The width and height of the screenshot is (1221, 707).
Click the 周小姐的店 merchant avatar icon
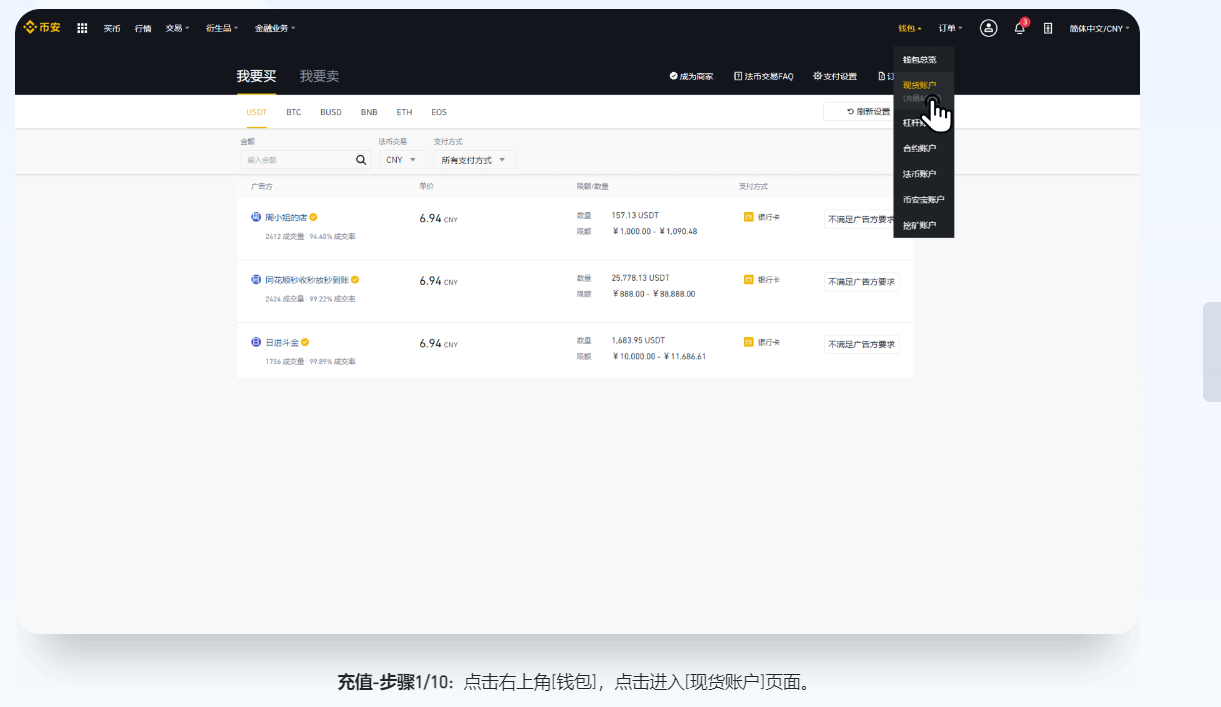pyautogui.click(x=256, y=217)
